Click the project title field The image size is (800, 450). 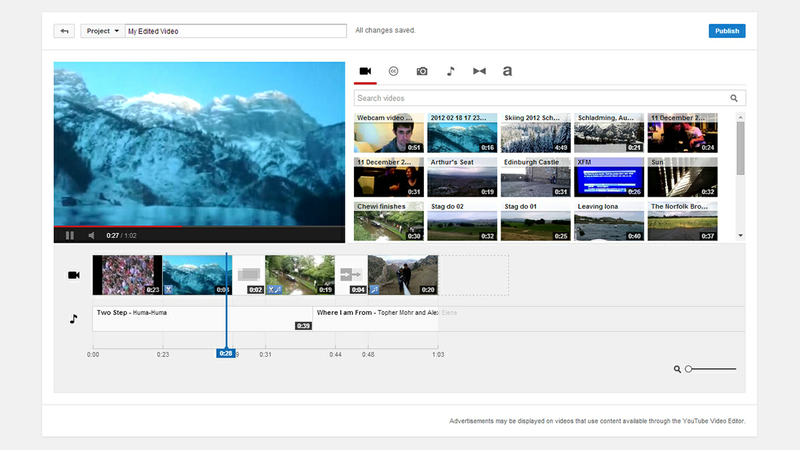coord(235,31)
